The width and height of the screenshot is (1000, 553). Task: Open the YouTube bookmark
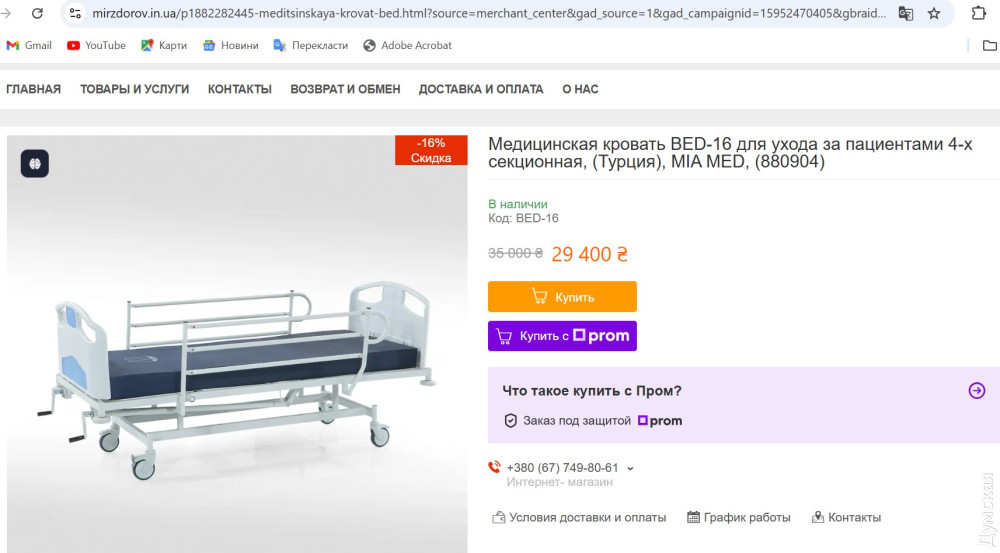96,45
